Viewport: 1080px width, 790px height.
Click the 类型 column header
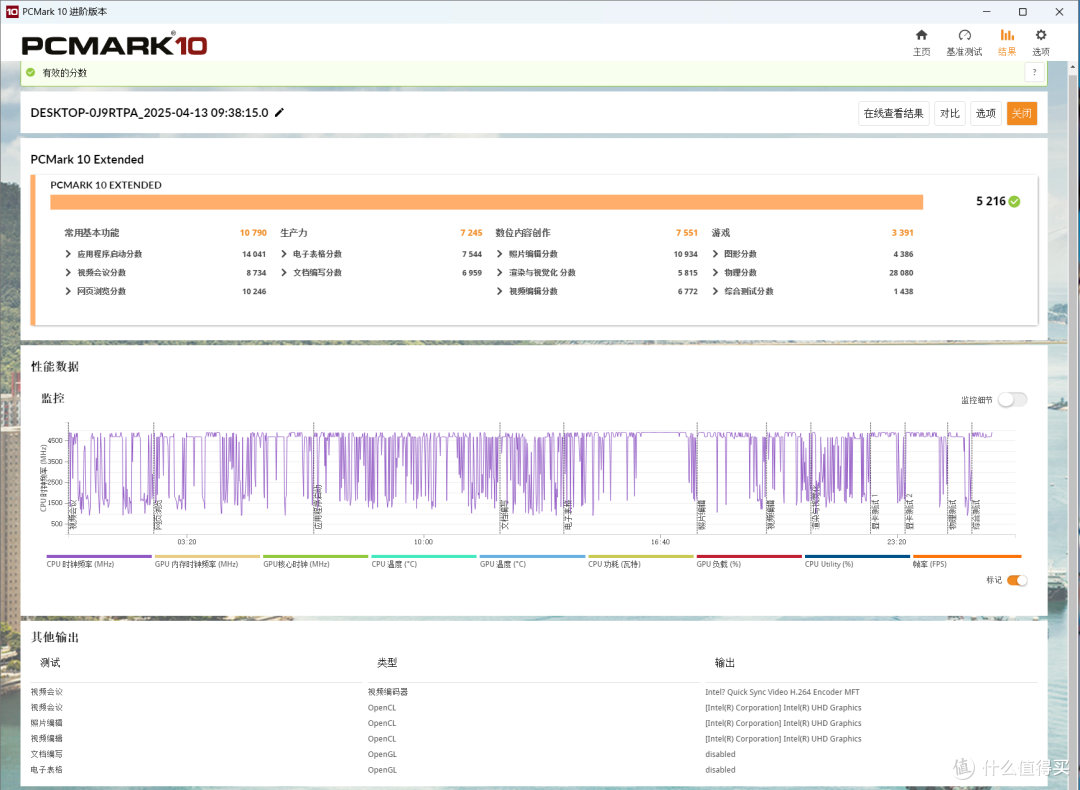[387, 663]
